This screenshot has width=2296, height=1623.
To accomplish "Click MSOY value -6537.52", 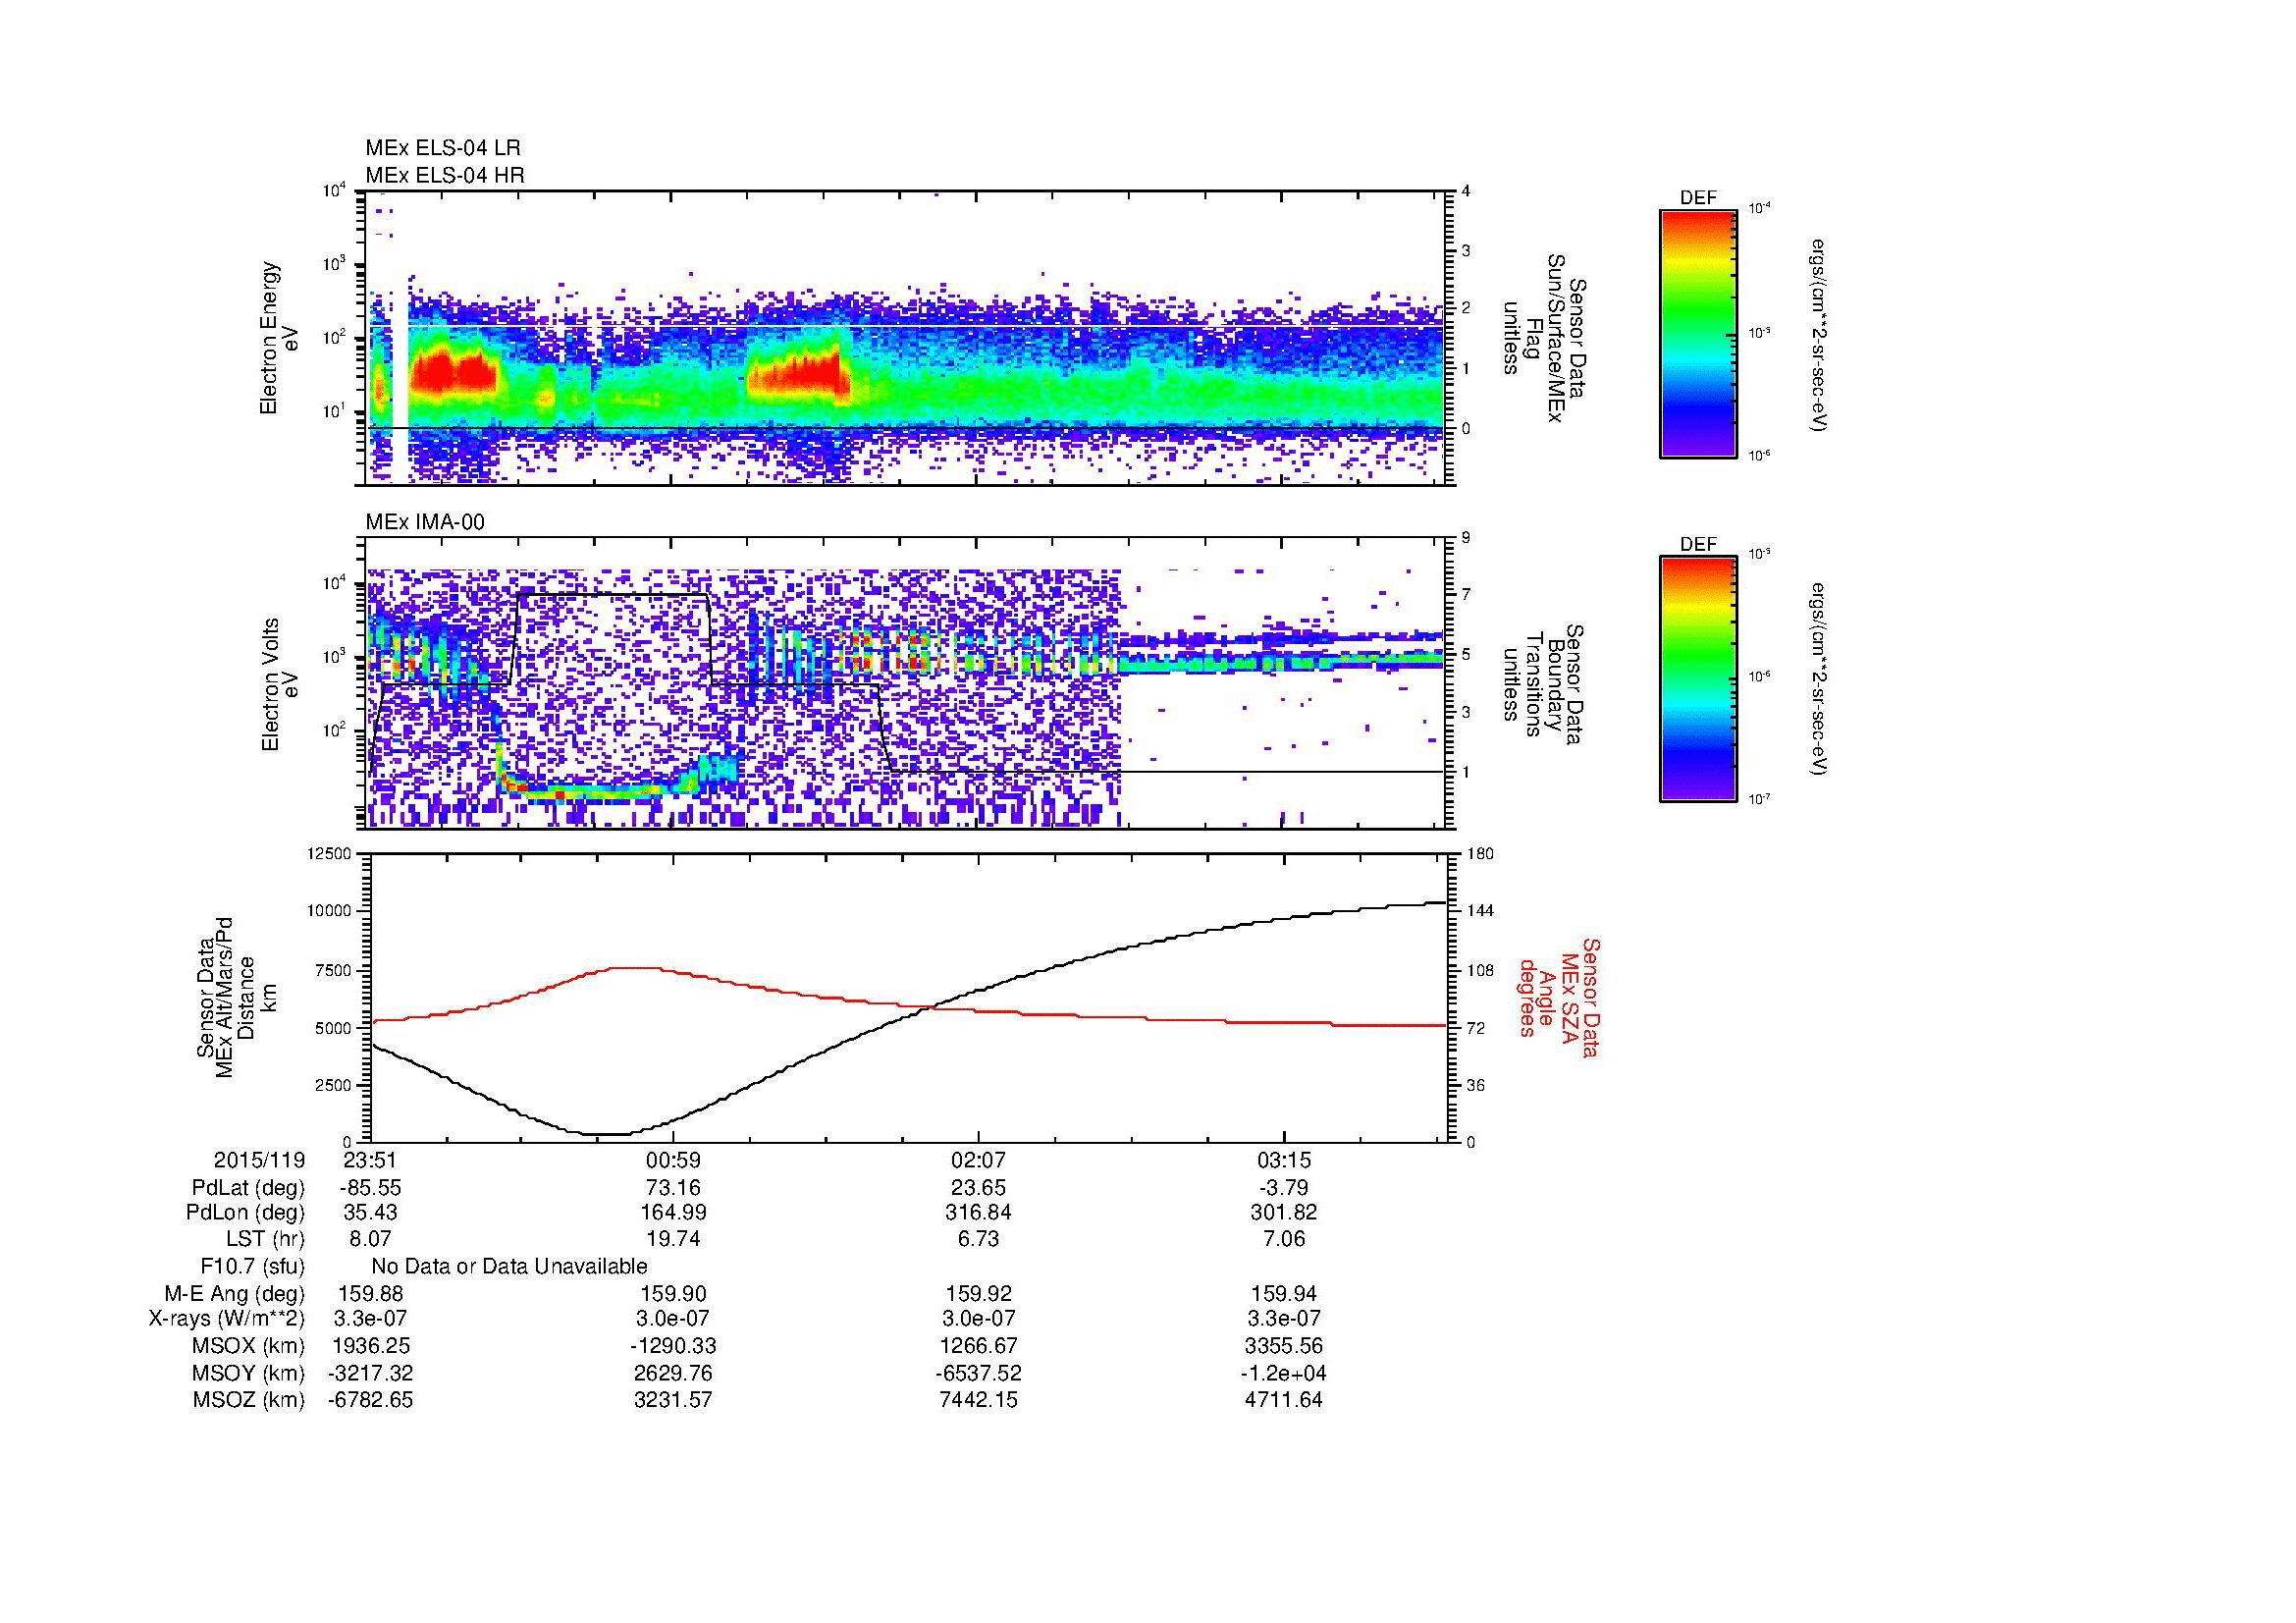I will click(x=978, y=1373).
